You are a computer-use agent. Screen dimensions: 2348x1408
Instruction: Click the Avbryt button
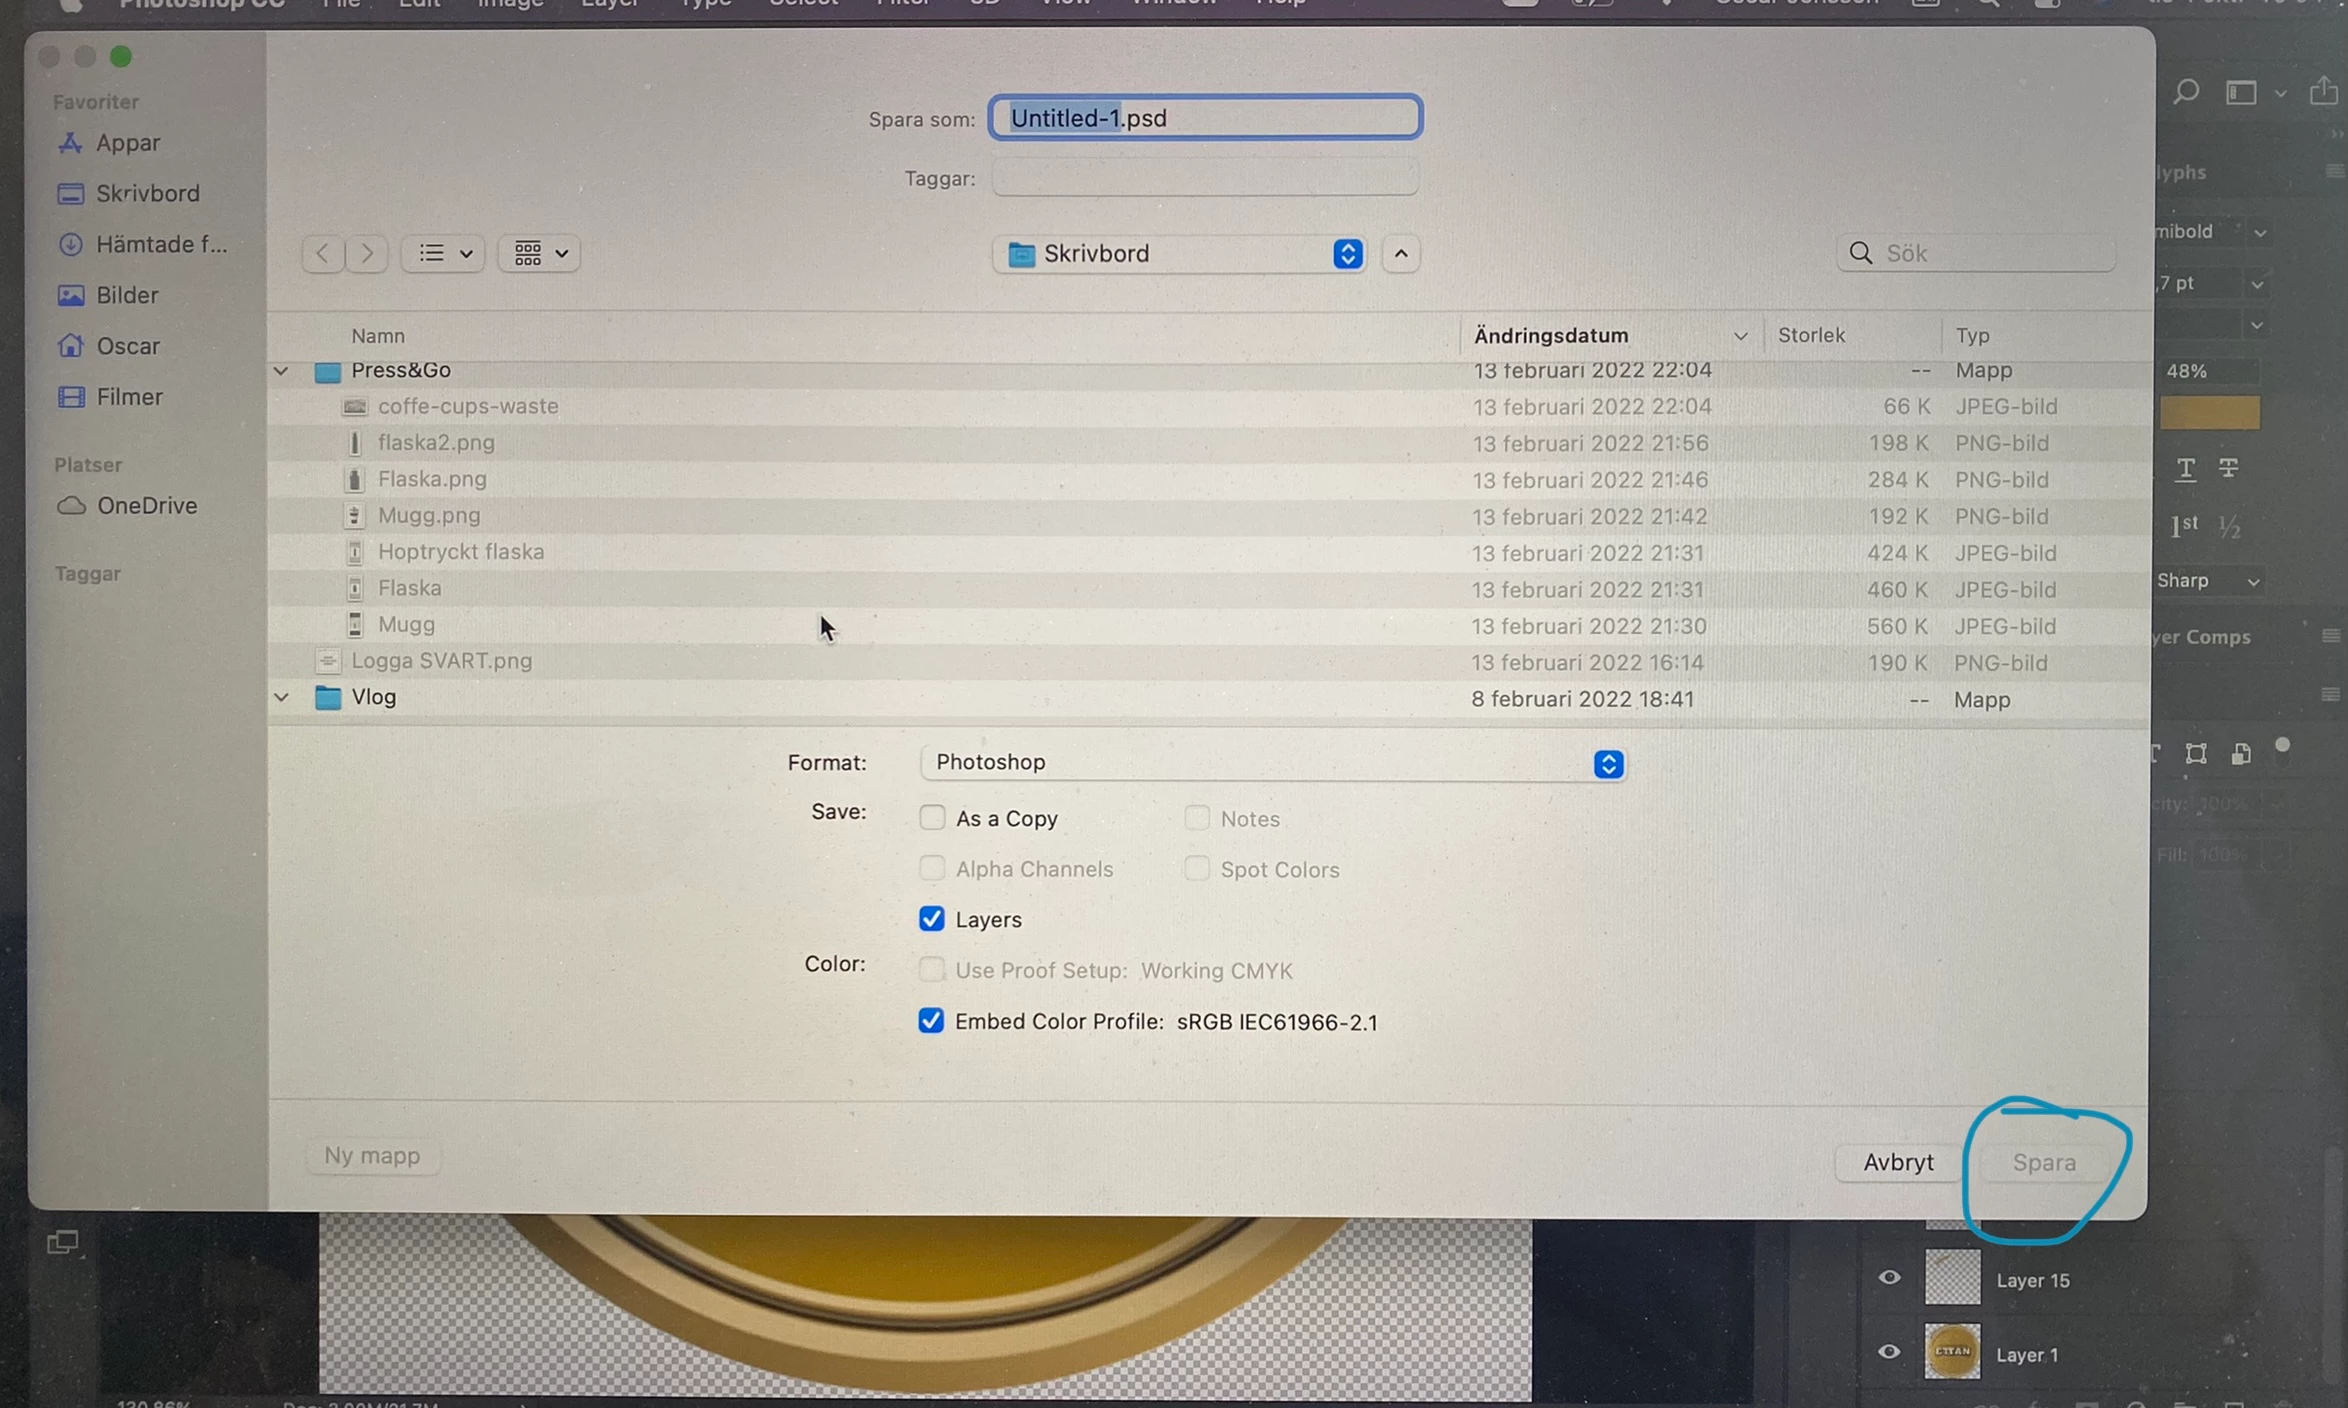click(x=1897, y=1162)
